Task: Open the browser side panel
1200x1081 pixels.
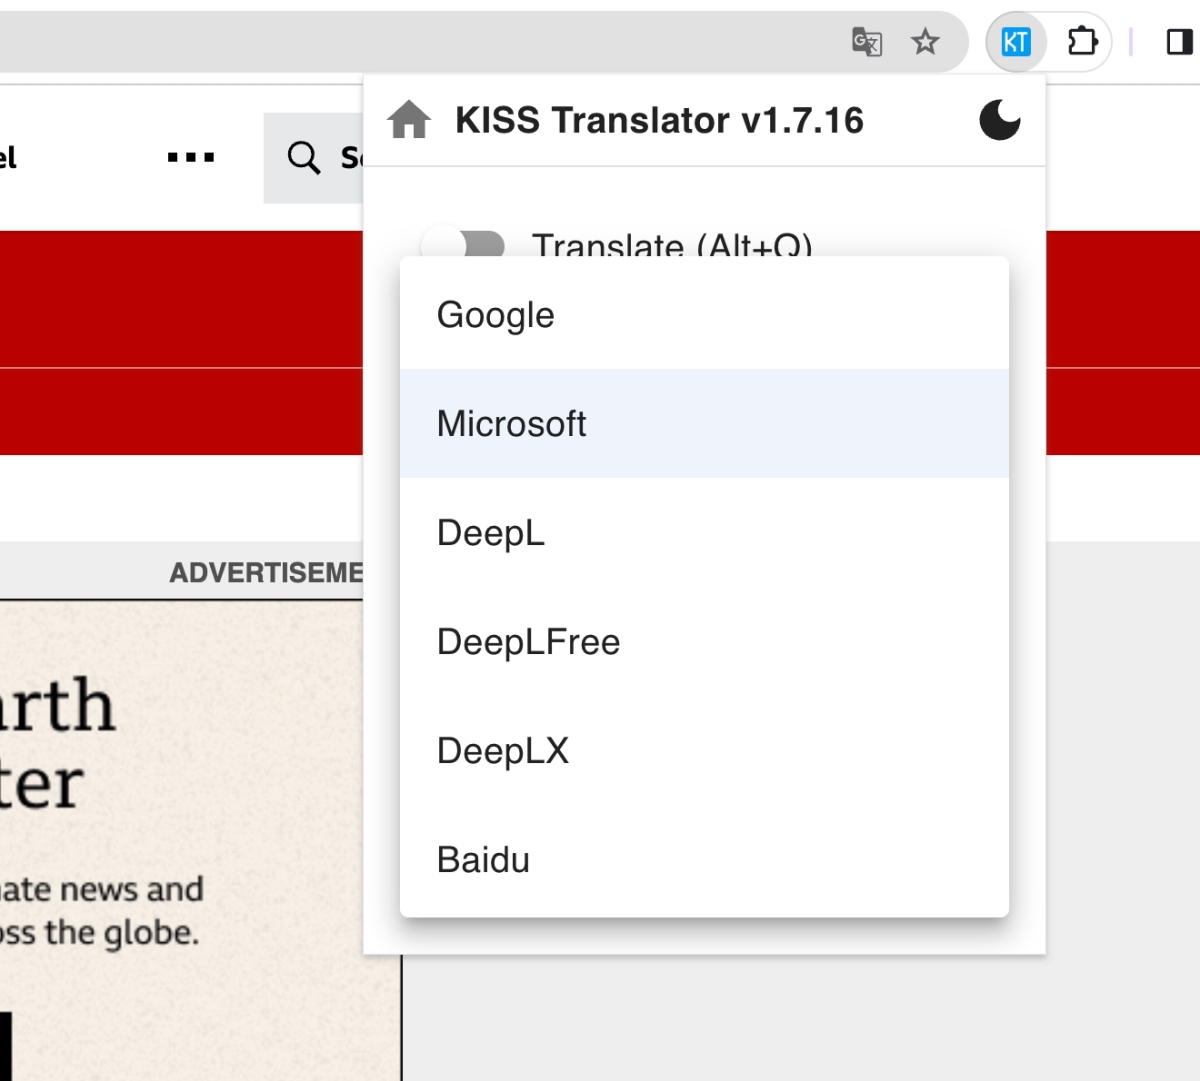Action: (1179, 42)
